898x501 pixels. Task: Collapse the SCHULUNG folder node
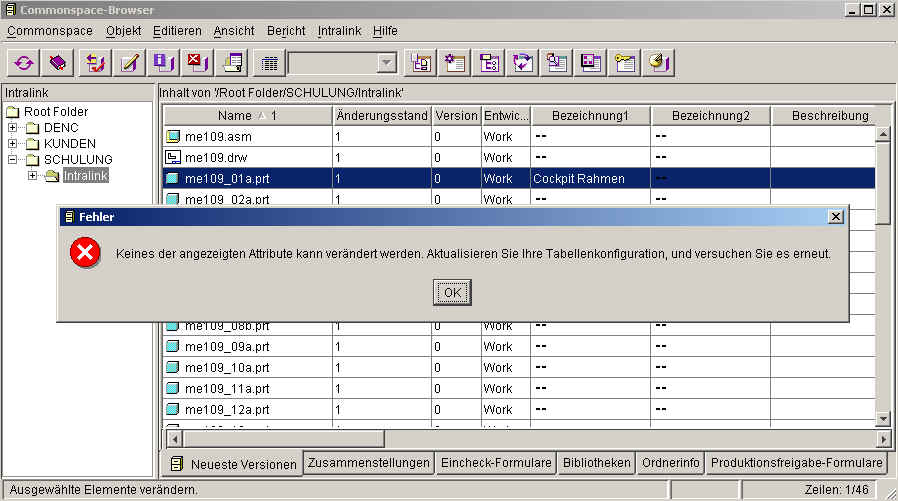pyautogui.click(x=12, y=159)
